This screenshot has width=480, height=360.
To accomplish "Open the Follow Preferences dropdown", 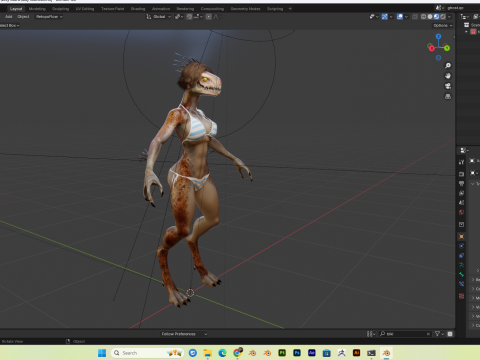I will pyautogui.click(x=184, y=334).
